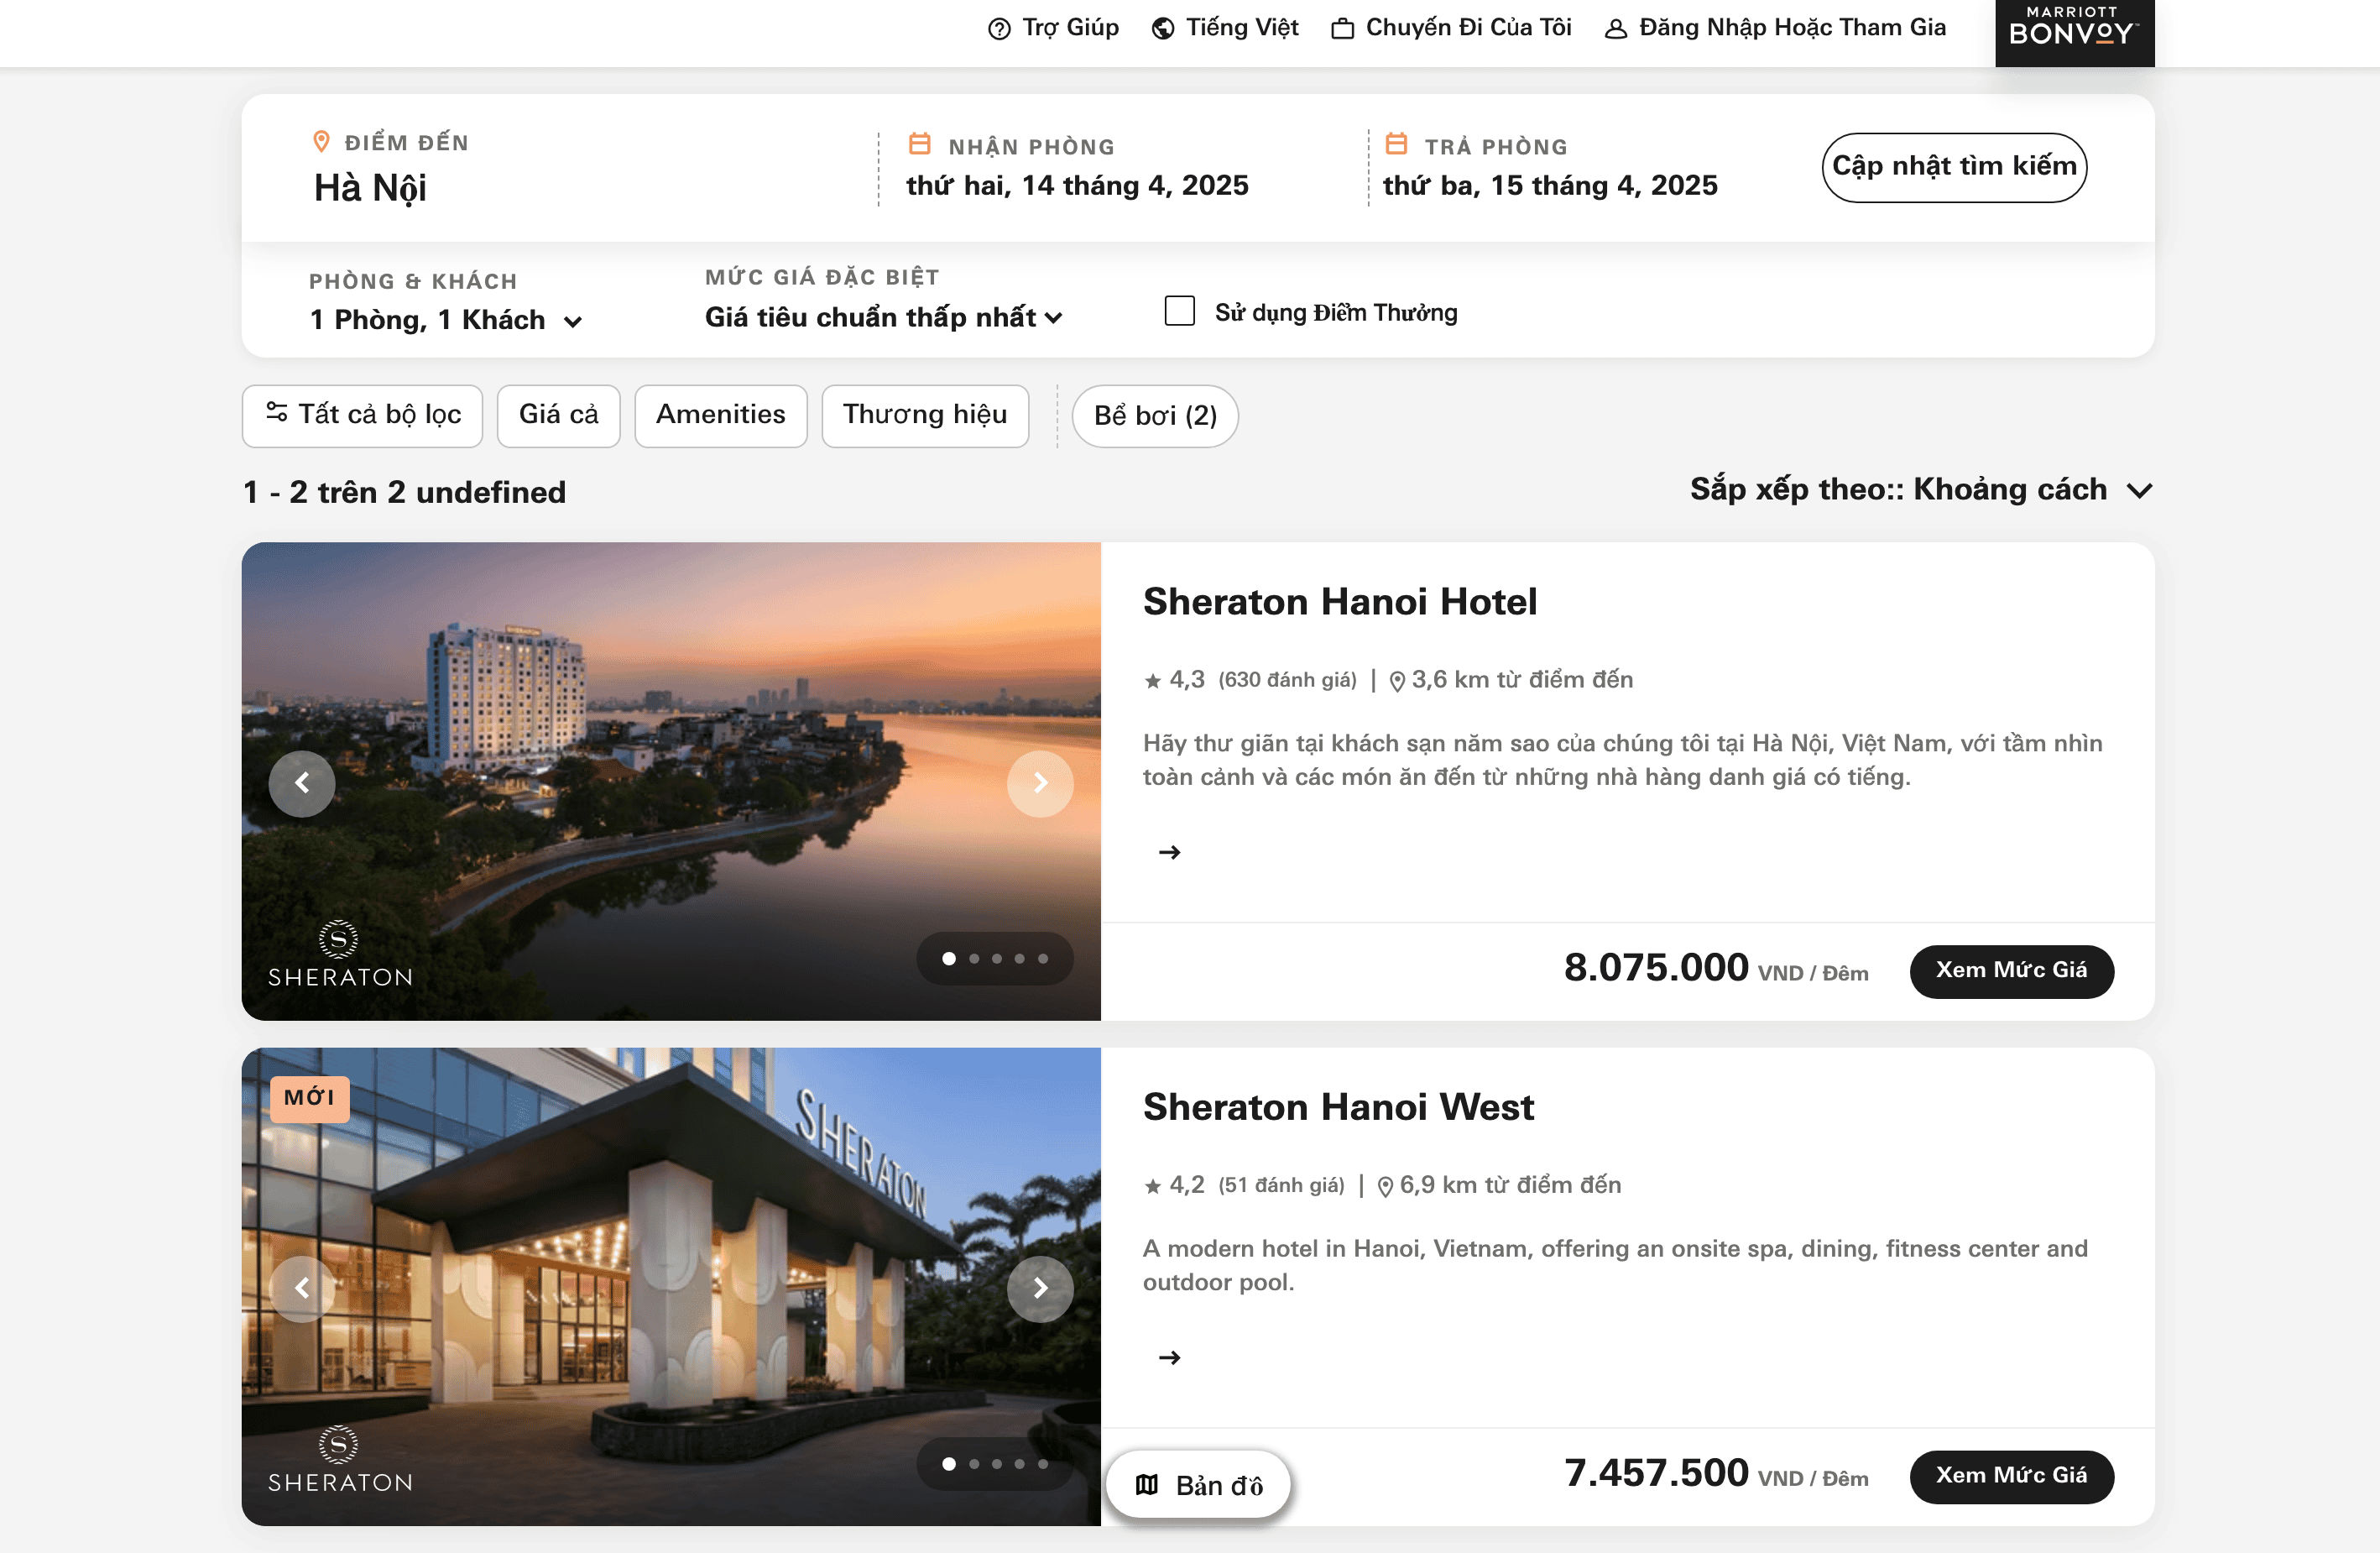Click arrow icon under Sheraton Hanoi Hotel description
The image size is (2380, 1553).
click(x=1168, y=852)
